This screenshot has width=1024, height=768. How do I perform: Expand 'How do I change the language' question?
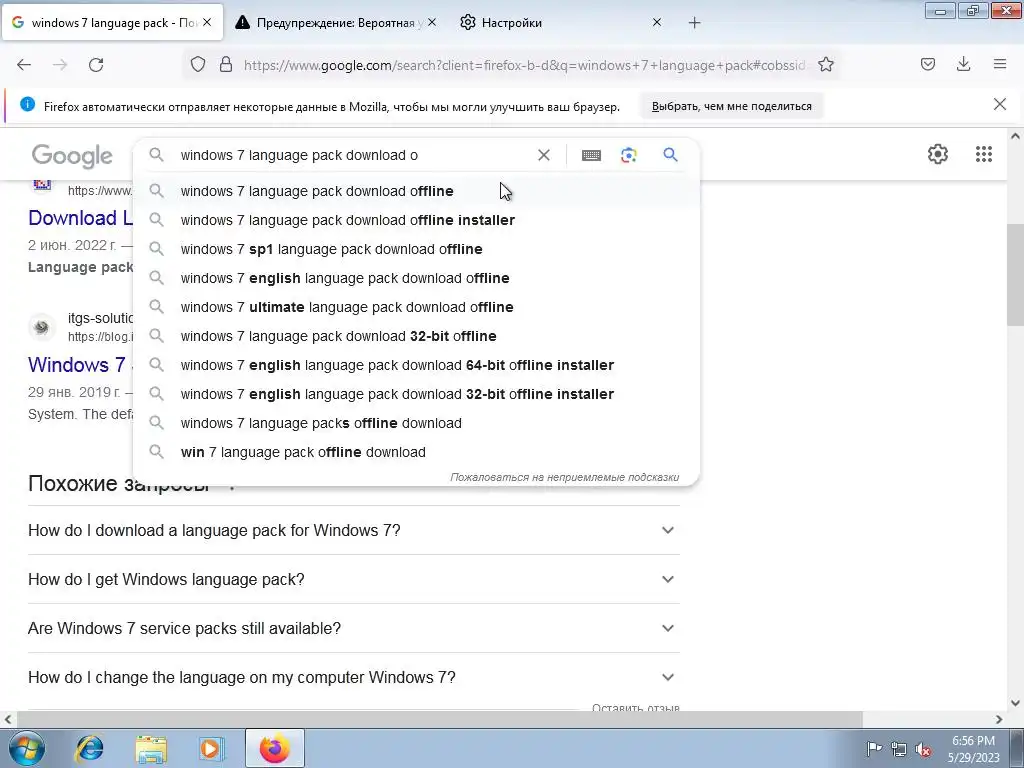353,677
